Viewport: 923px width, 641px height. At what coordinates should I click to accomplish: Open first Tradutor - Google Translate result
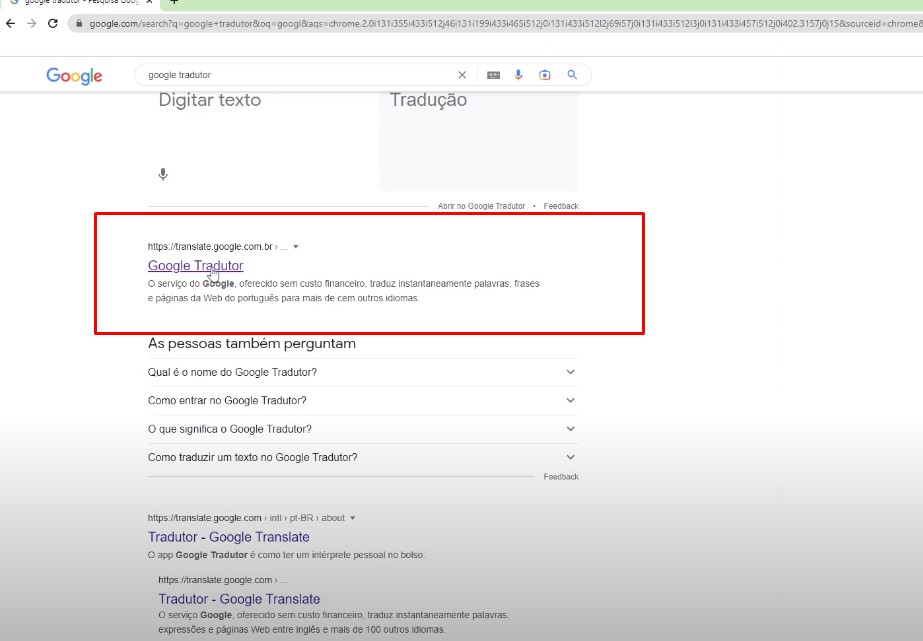coord(228,537)
